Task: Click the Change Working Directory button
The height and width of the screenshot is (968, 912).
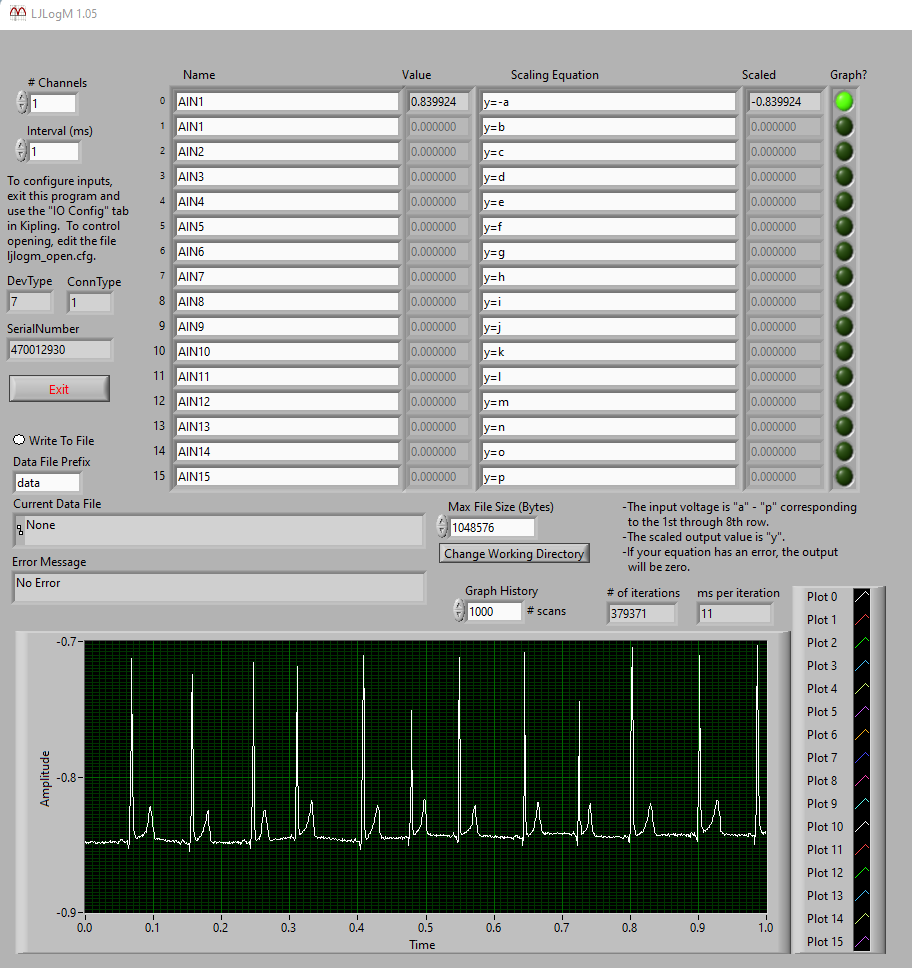Action: 515,553
